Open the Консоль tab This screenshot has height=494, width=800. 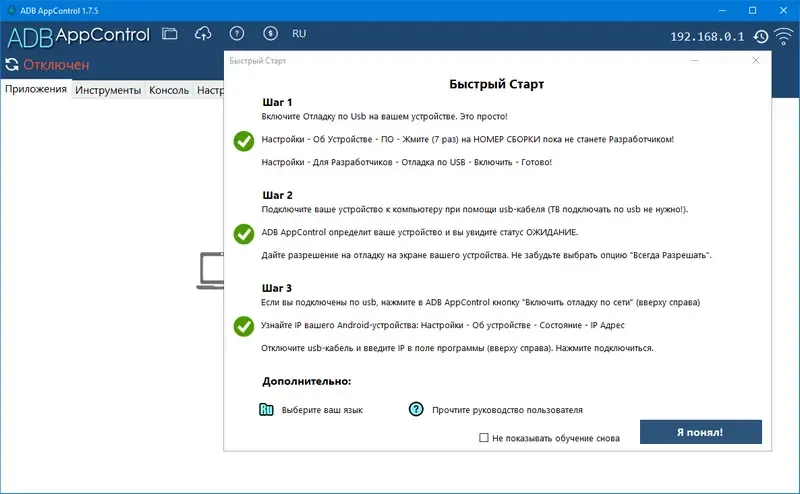coord(169,90)
